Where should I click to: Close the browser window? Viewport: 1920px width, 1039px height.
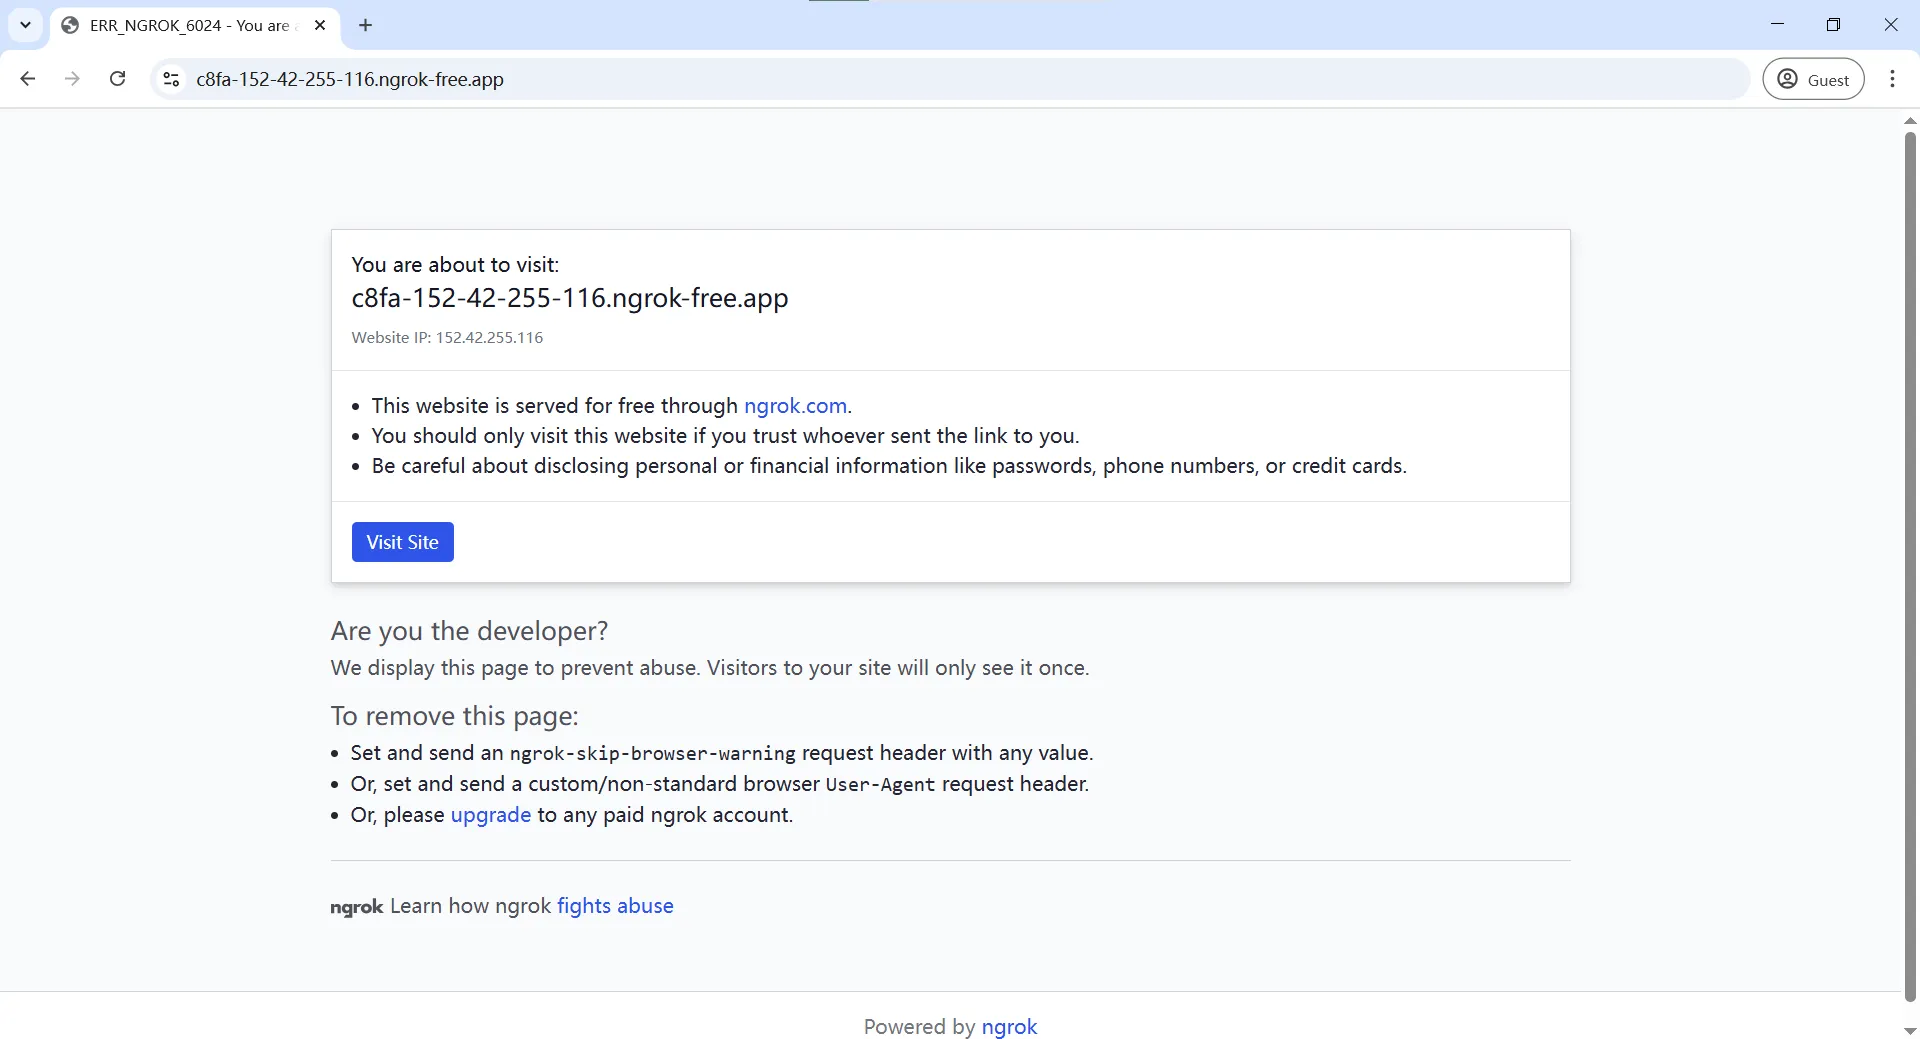tap(1890, 25)
